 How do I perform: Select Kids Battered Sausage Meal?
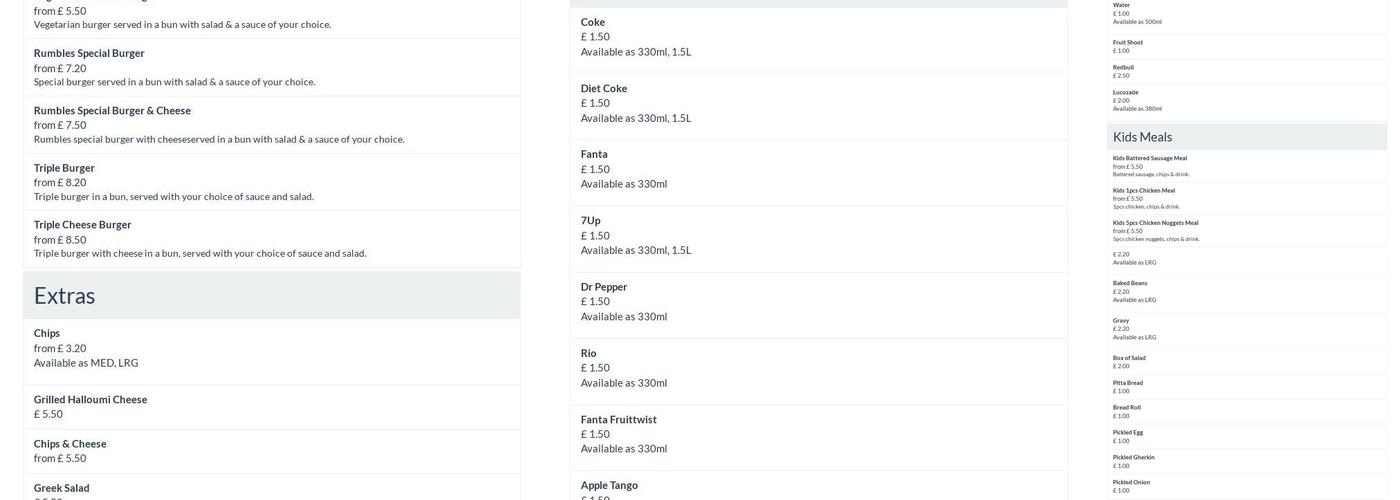[x=1150, y=158]
